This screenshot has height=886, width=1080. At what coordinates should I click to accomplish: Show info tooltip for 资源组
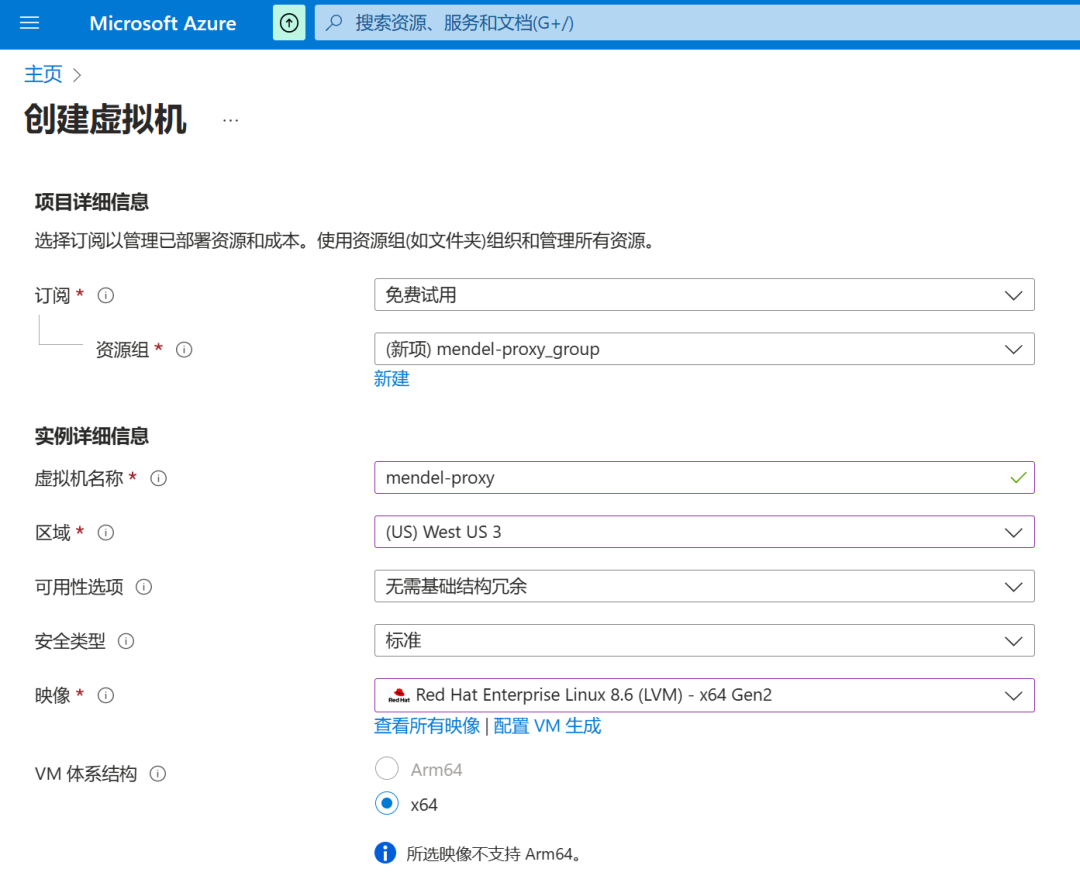pyautogui.click(x=184, y=350)
